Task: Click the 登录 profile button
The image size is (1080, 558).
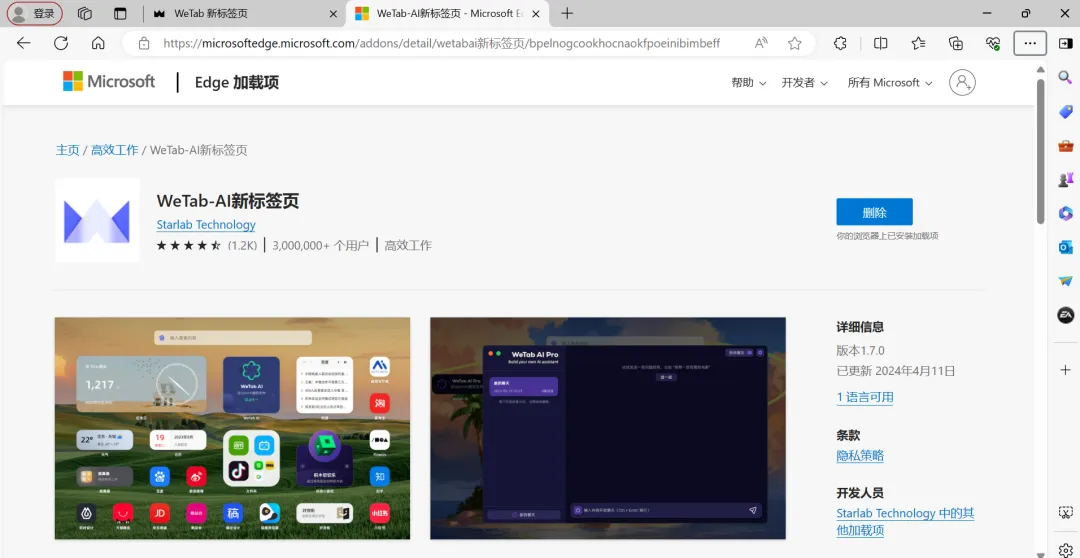Action: (x=34, y=13)
